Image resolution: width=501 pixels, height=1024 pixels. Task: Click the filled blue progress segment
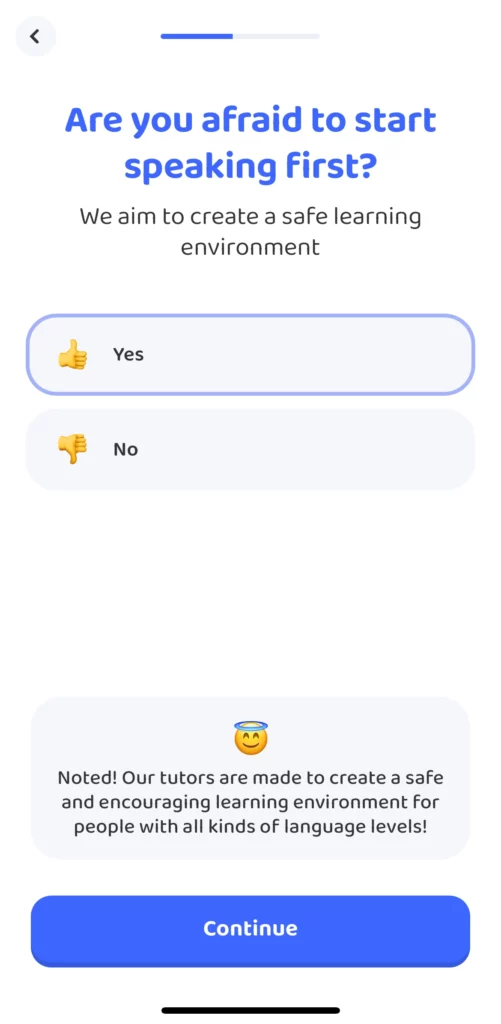(197, 37)
